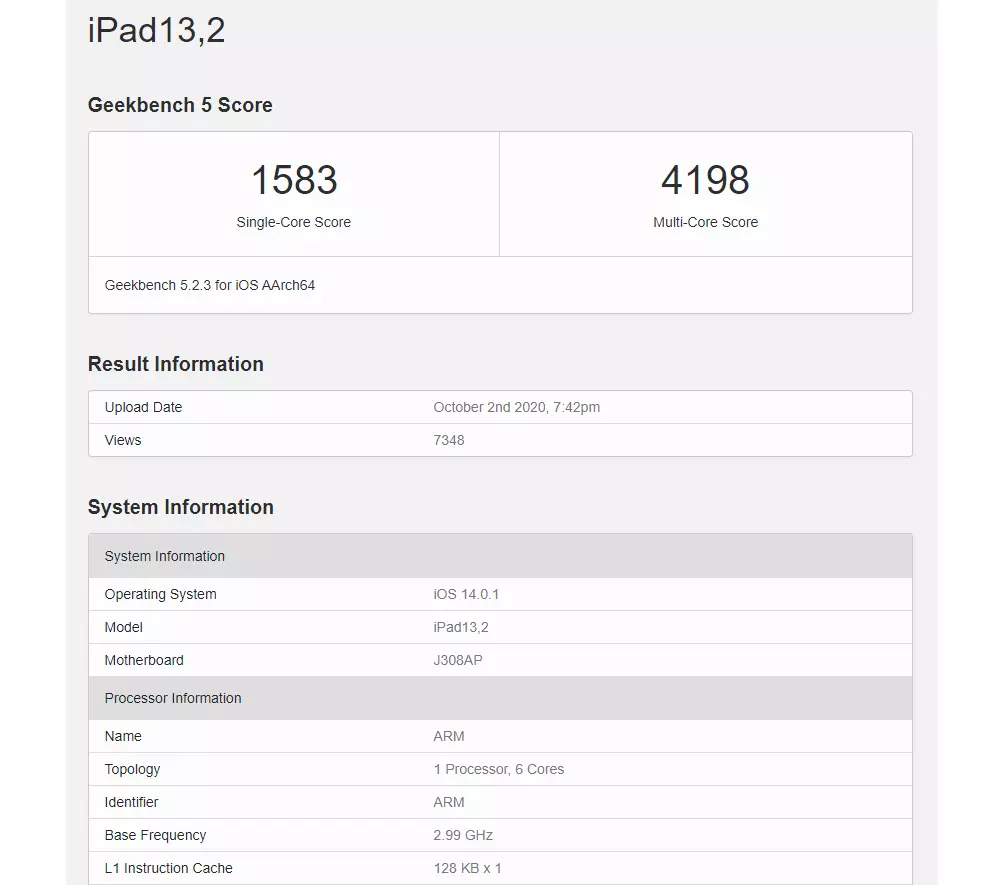The height and width of the screenshot is (885, 1007).
Task: Click the Multi-Core Score label
Action: (x=705, y=222)
